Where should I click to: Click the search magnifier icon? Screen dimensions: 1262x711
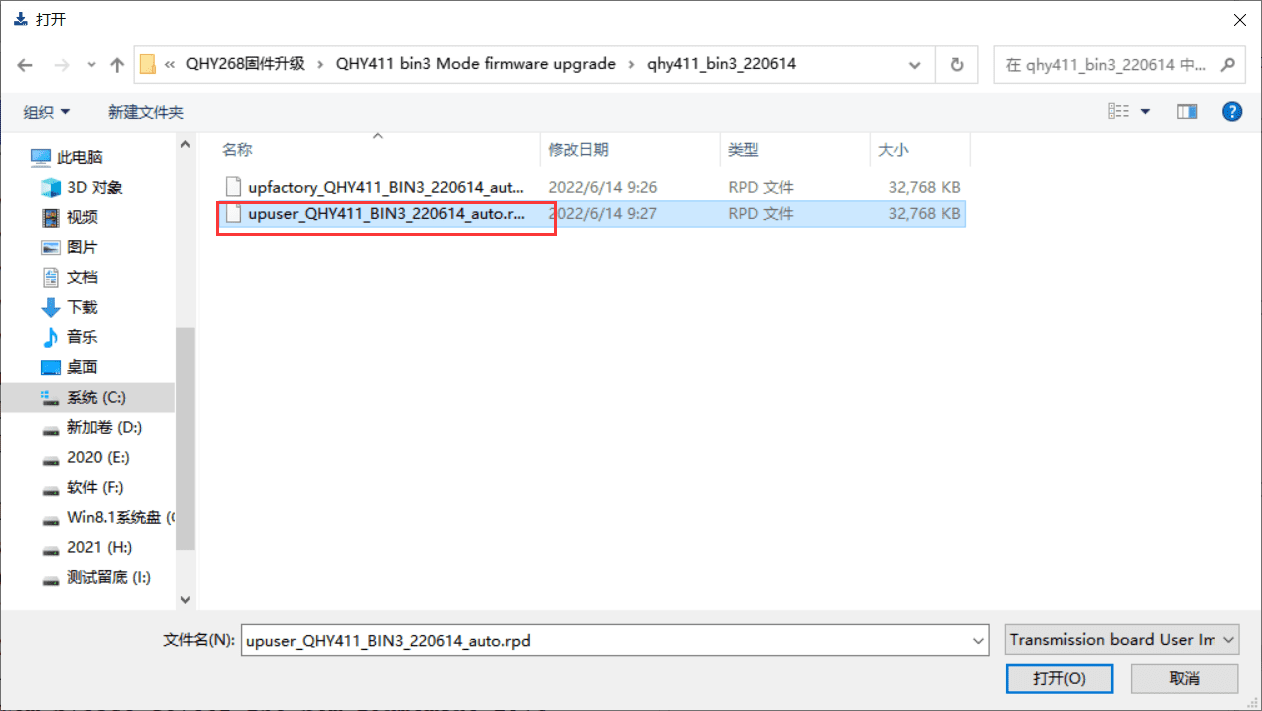(1228, 64)
